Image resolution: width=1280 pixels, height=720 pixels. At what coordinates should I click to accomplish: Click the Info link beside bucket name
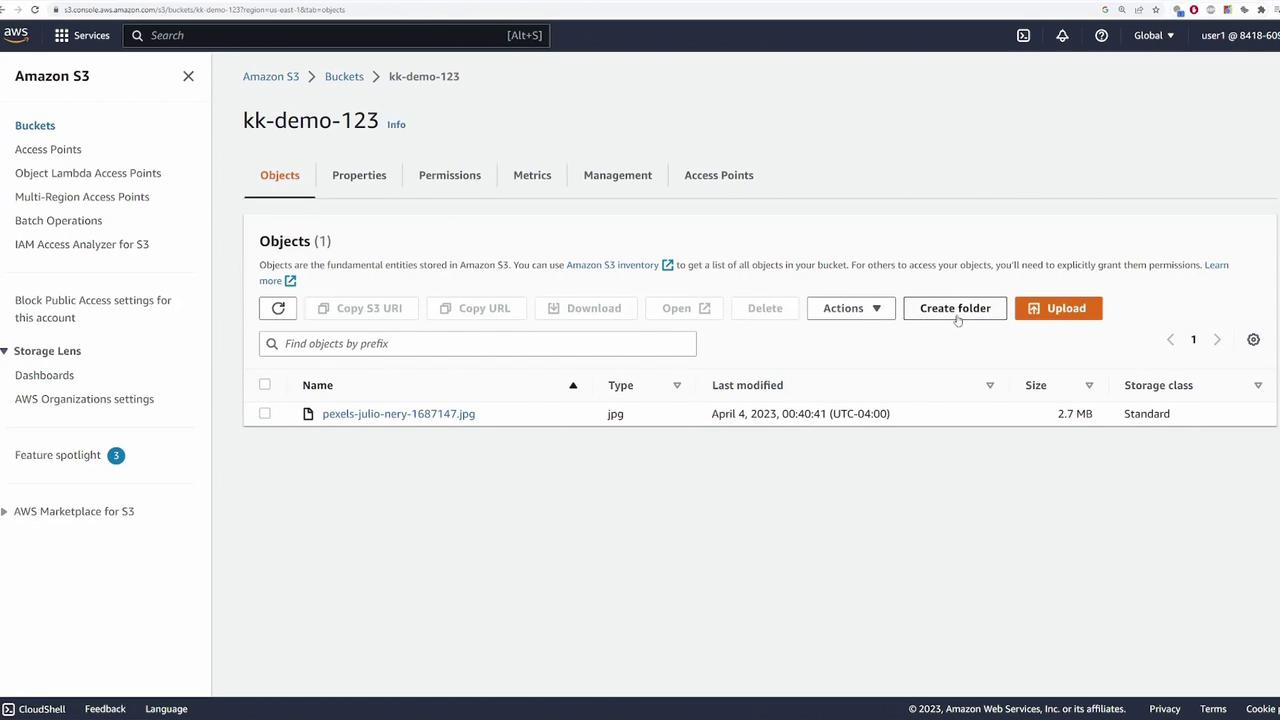[x=396, y=125]
